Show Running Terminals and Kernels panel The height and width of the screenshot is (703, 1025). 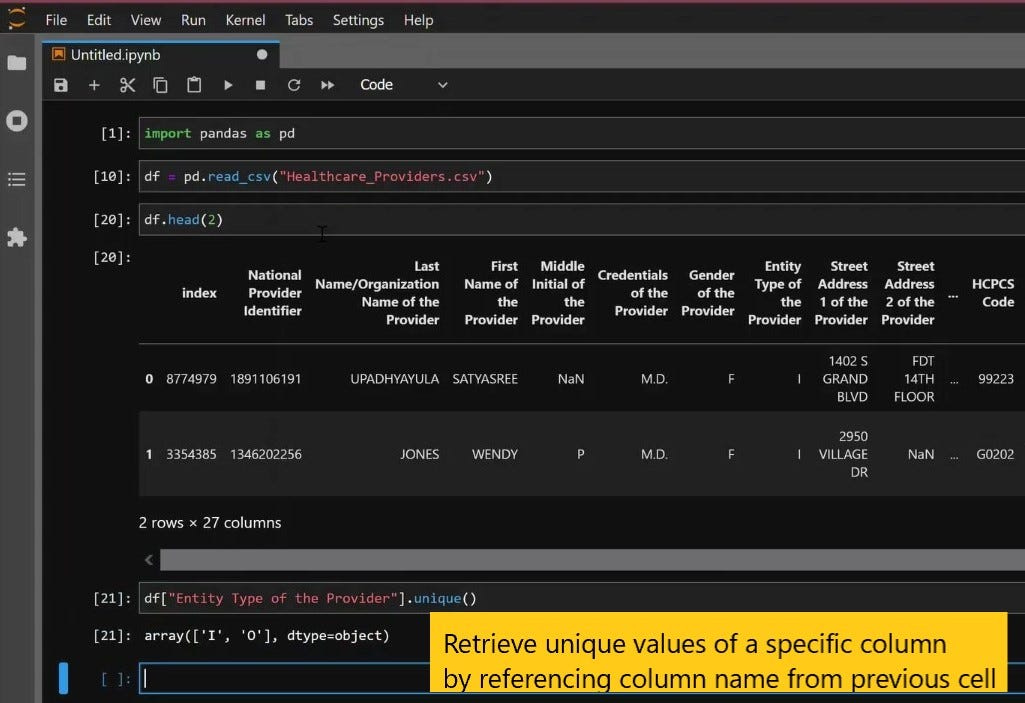tap(17, 121)
